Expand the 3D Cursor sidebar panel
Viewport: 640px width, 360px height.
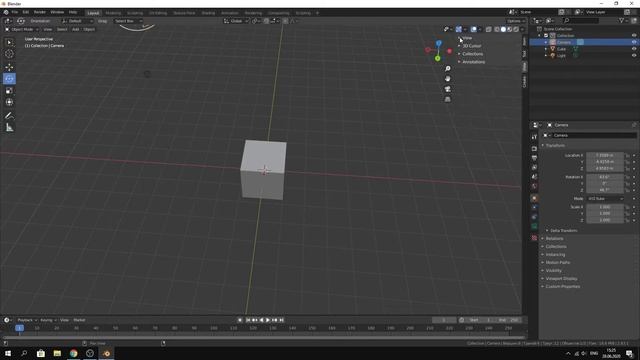(471, 46)
